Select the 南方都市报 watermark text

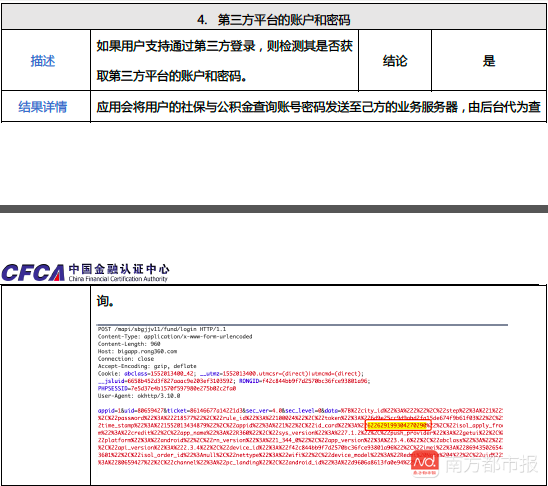pos(491,464)
